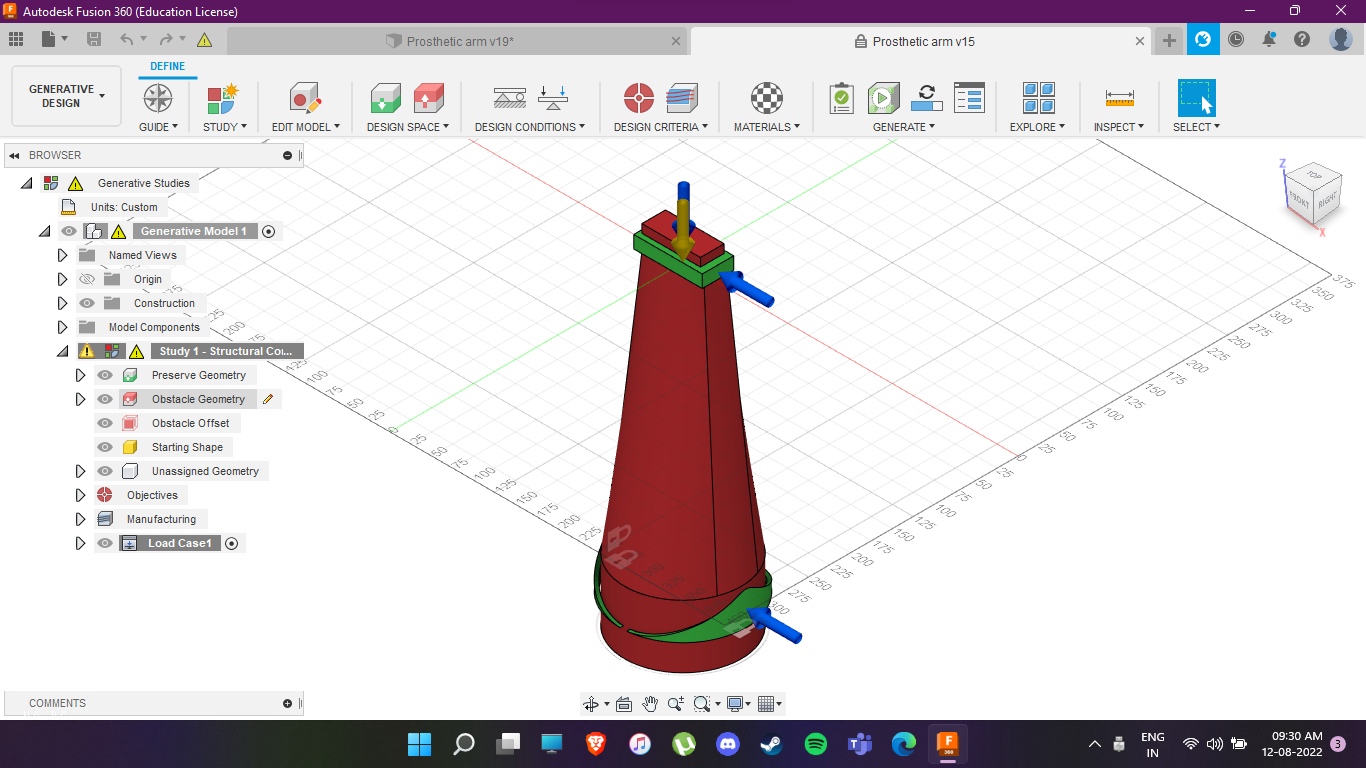Image resolution: width=1366 pixels, height=768 pixels.
Task: Activate the Pan tool in navigation bar
Action: click(650, 703)
